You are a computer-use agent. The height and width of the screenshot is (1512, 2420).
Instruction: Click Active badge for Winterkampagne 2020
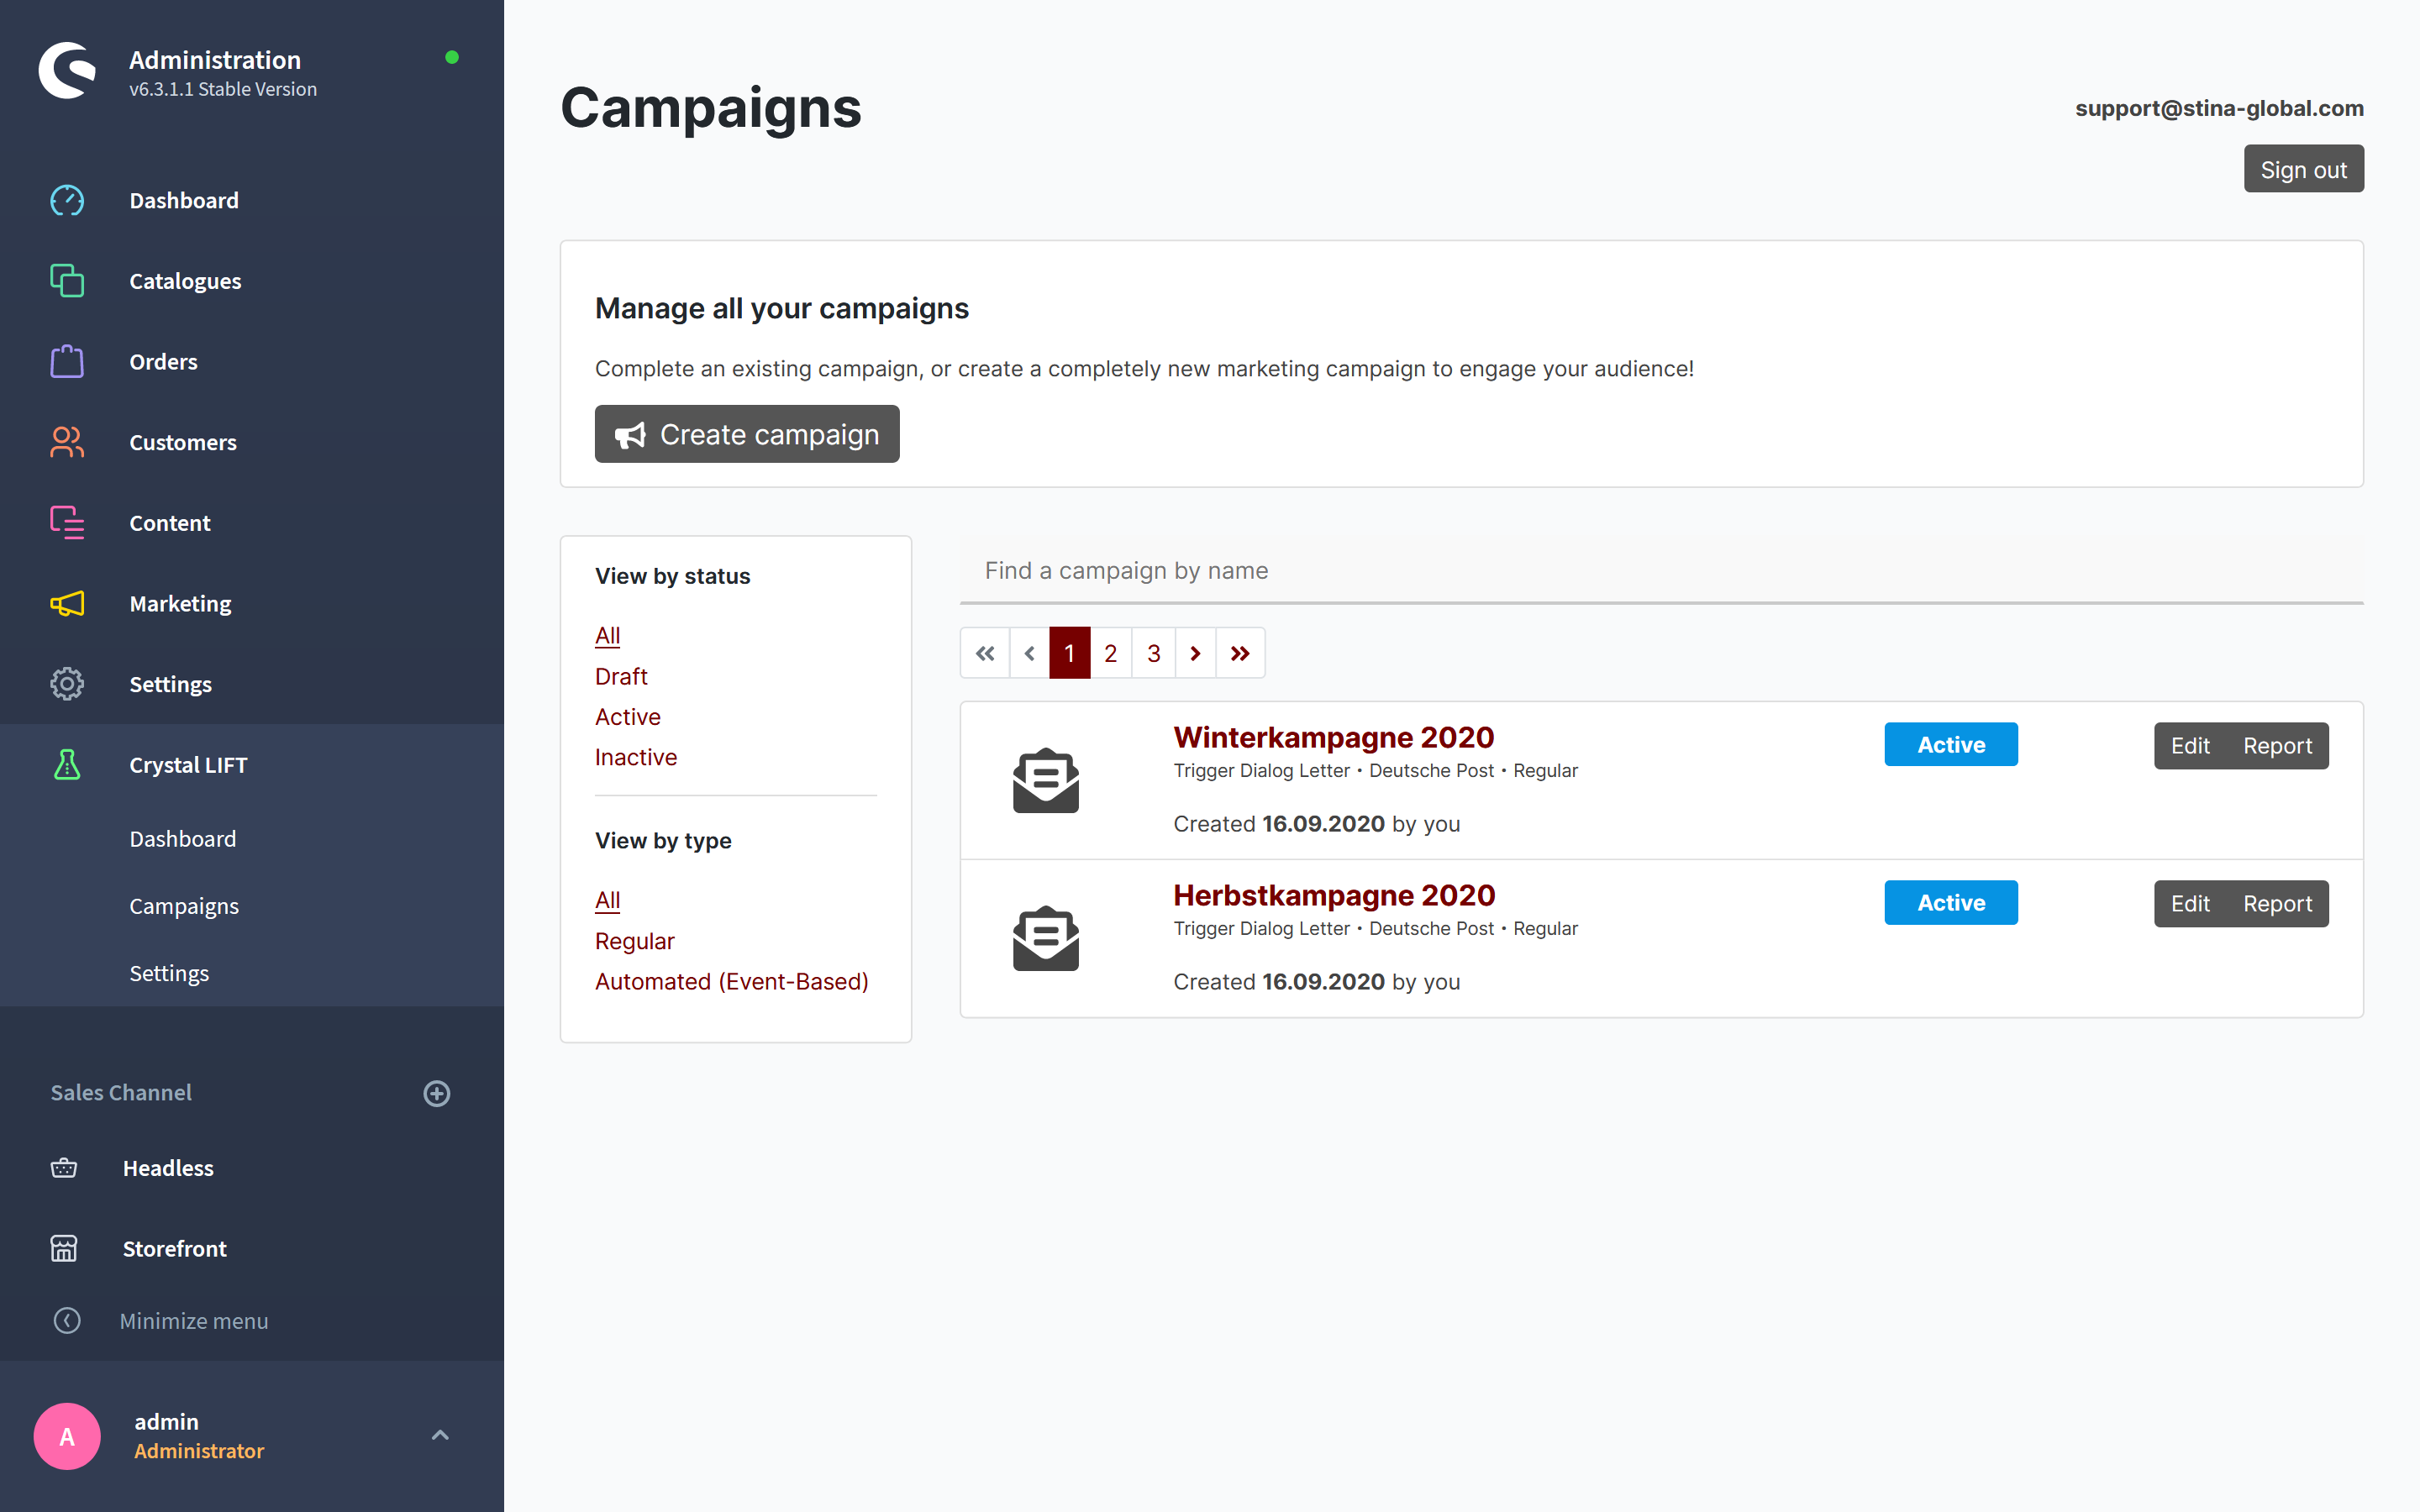1951,744
